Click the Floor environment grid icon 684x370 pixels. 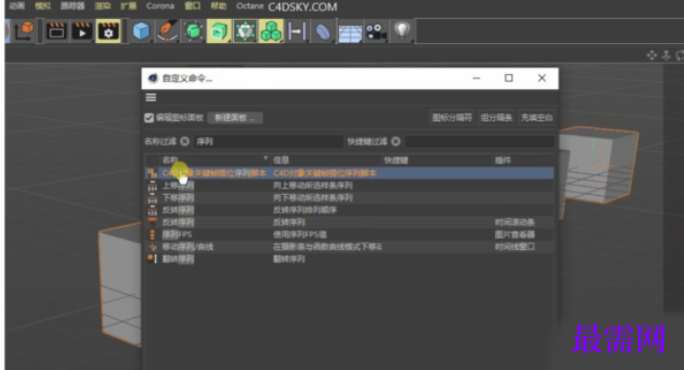[350, 32]
